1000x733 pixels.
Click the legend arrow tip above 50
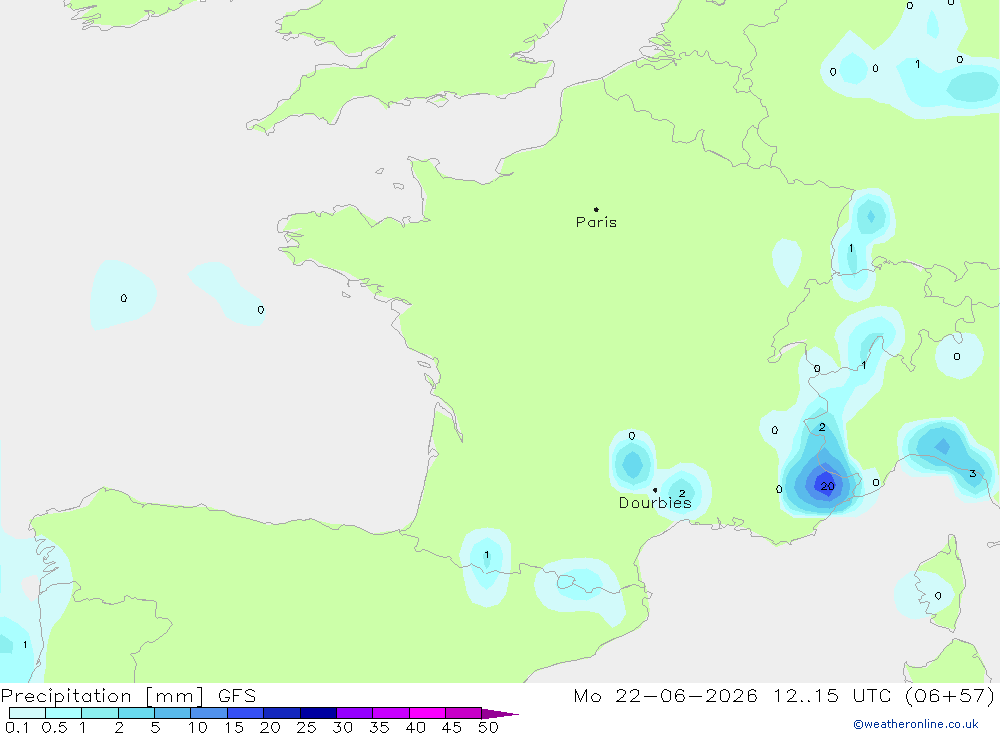(x=500, y=714)
